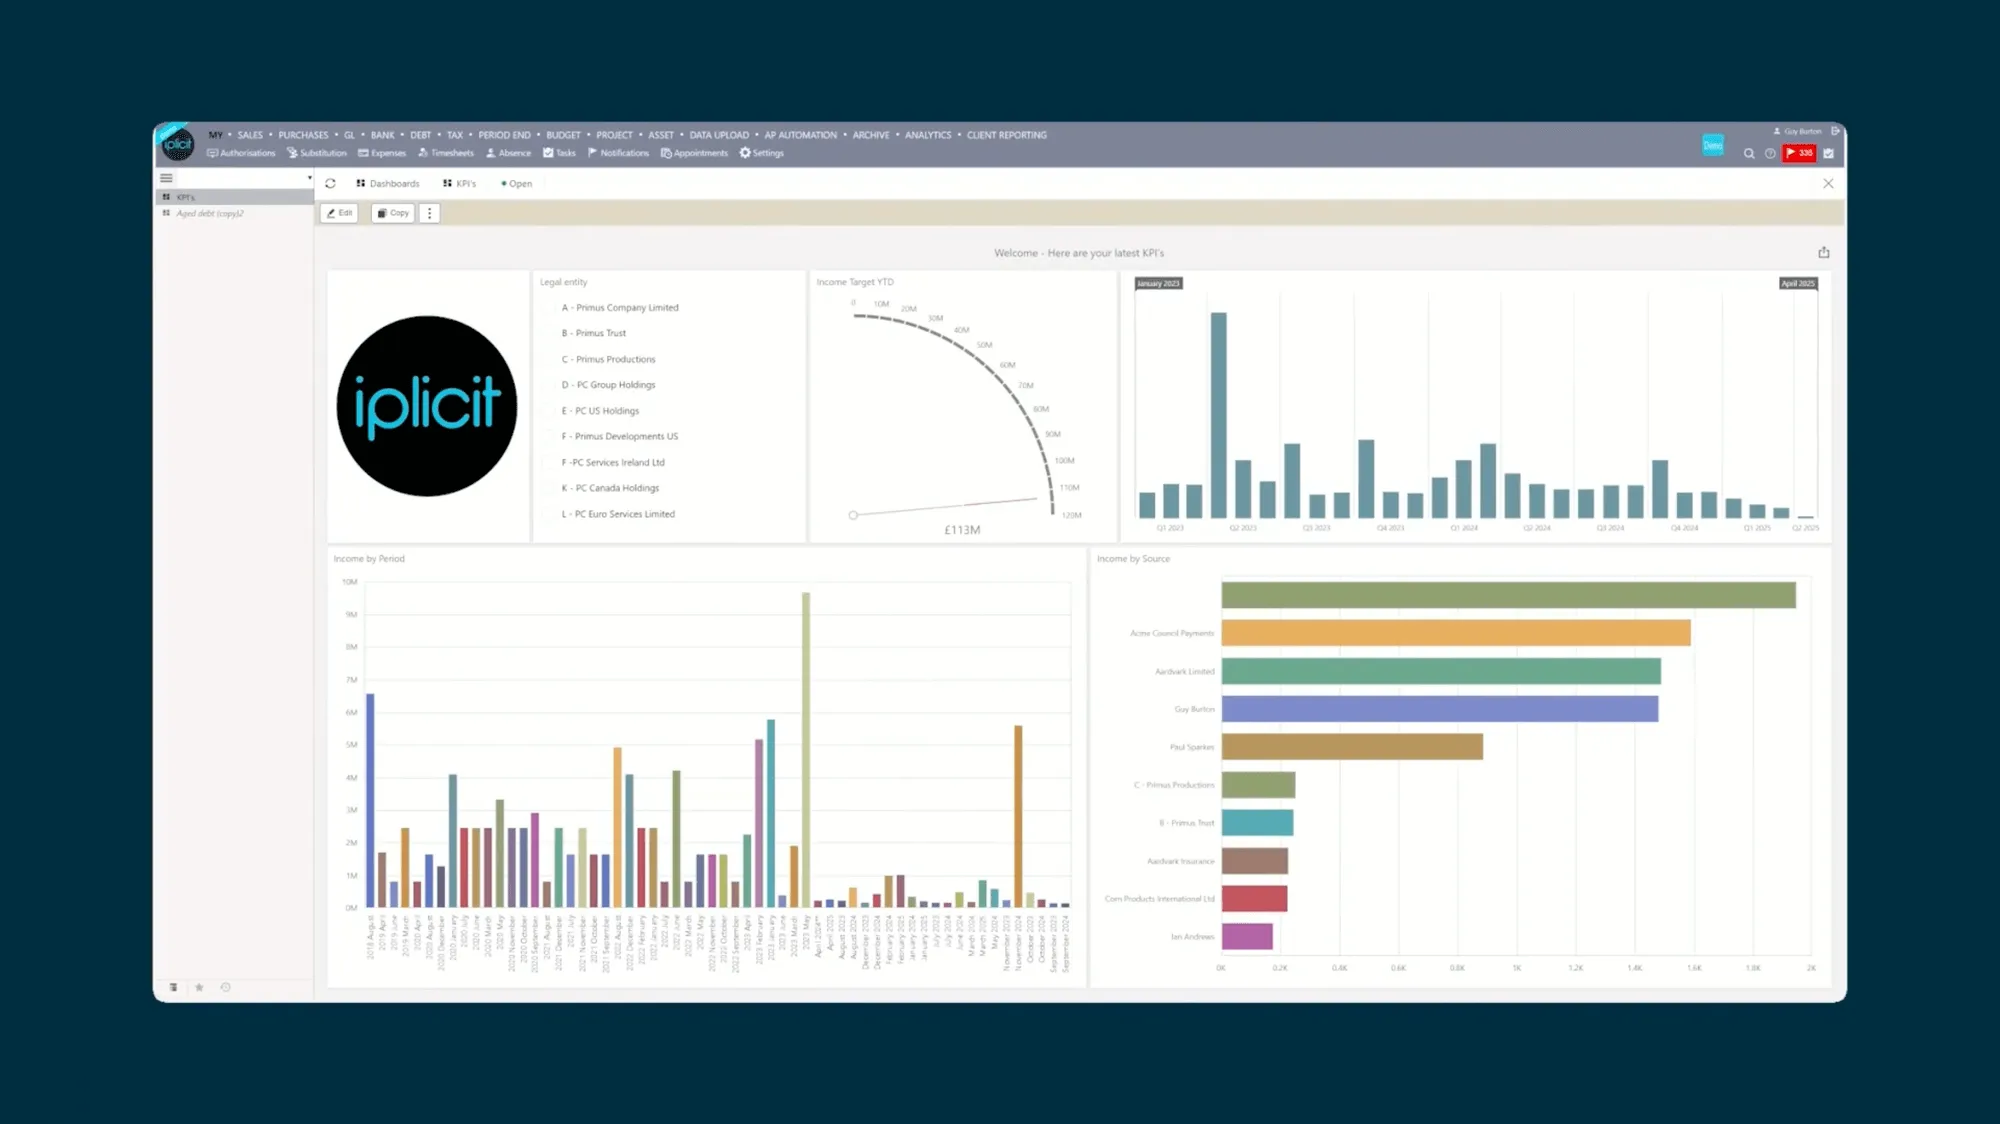
Task: Select K - PC Canada Holdings entity checkbox
Action: [x=549, y=488]
